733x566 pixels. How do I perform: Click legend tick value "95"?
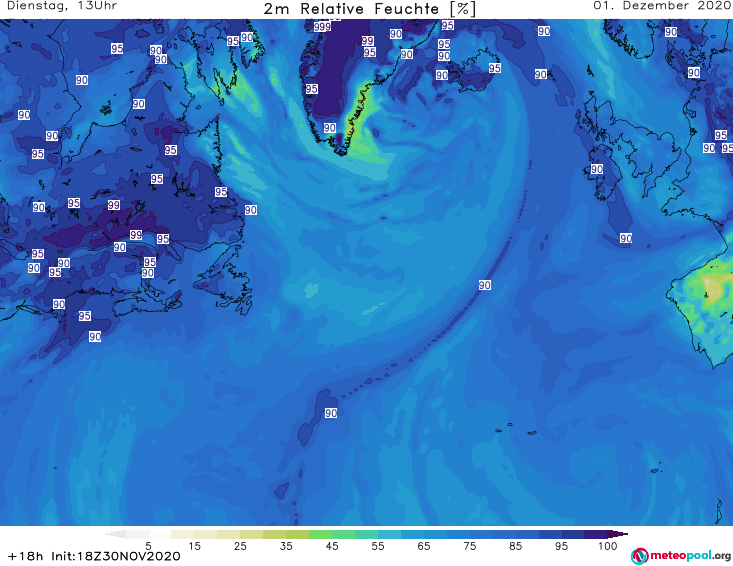tap(561, 546)
